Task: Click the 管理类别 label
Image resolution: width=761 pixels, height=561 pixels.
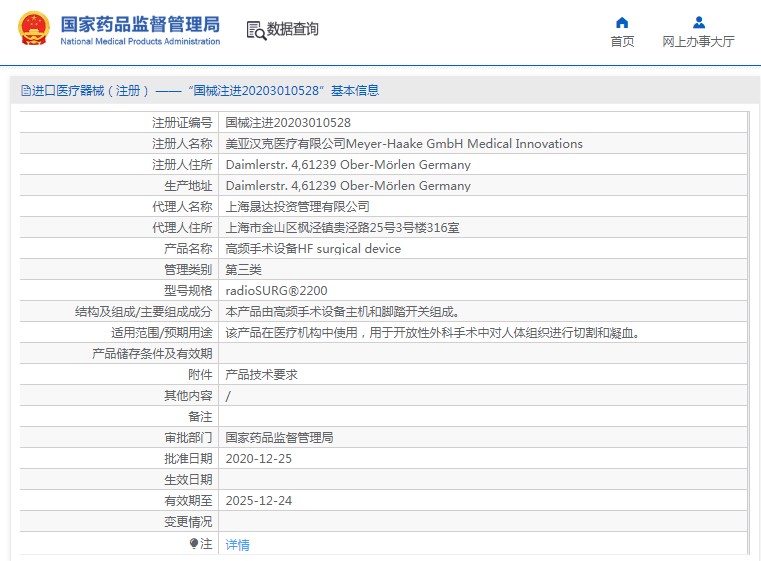Action: click(188, 269)
